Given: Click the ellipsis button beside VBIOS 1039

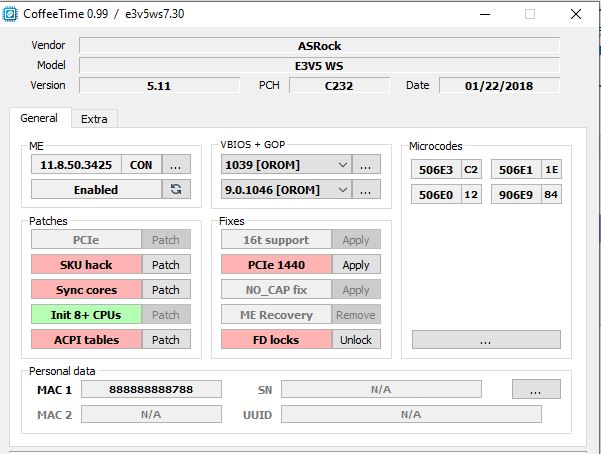Looking at the screenshot, I should (366, 165).
